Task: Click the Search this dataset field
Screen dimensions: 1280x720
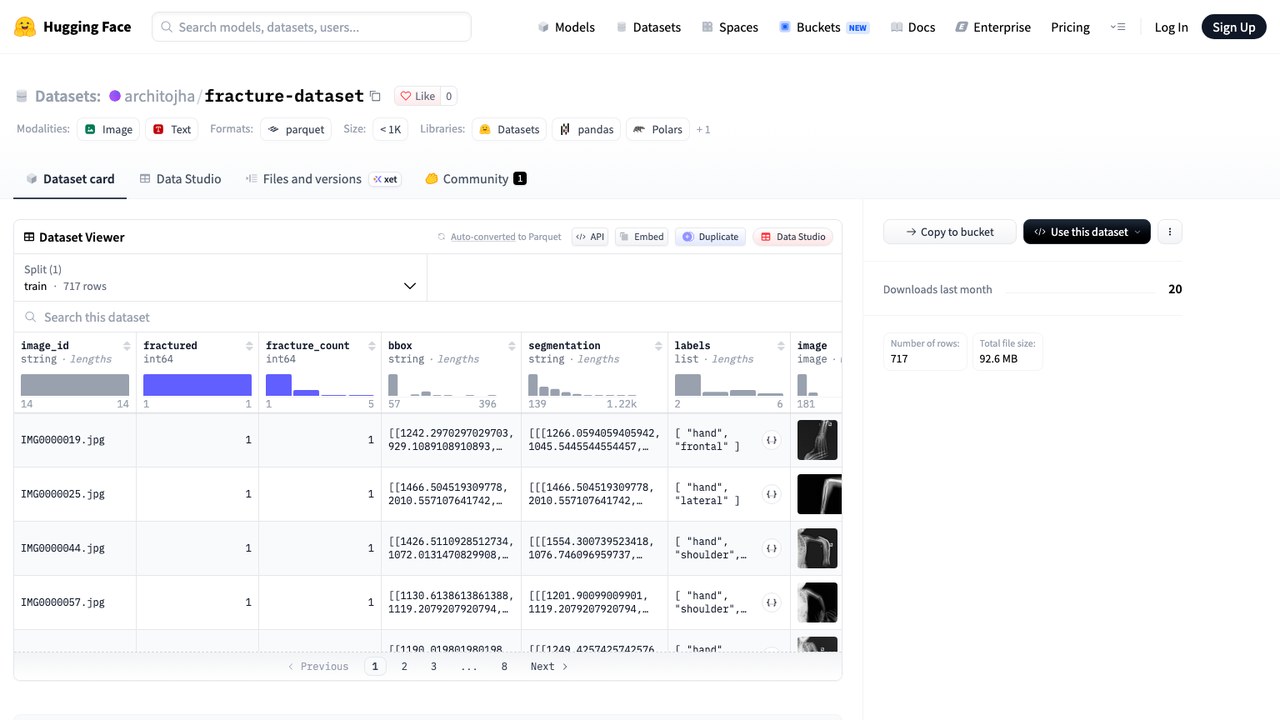Action: click(428, 317)
